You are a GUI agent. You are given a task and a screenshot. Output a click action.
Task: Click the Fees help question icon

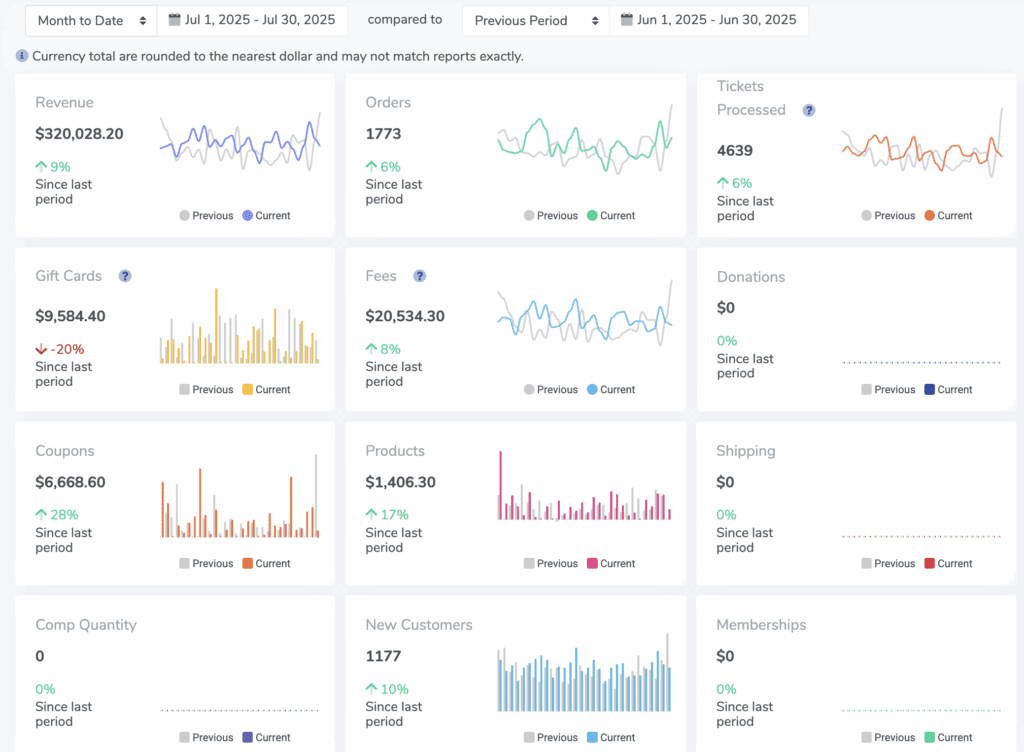tap(420, 276)
